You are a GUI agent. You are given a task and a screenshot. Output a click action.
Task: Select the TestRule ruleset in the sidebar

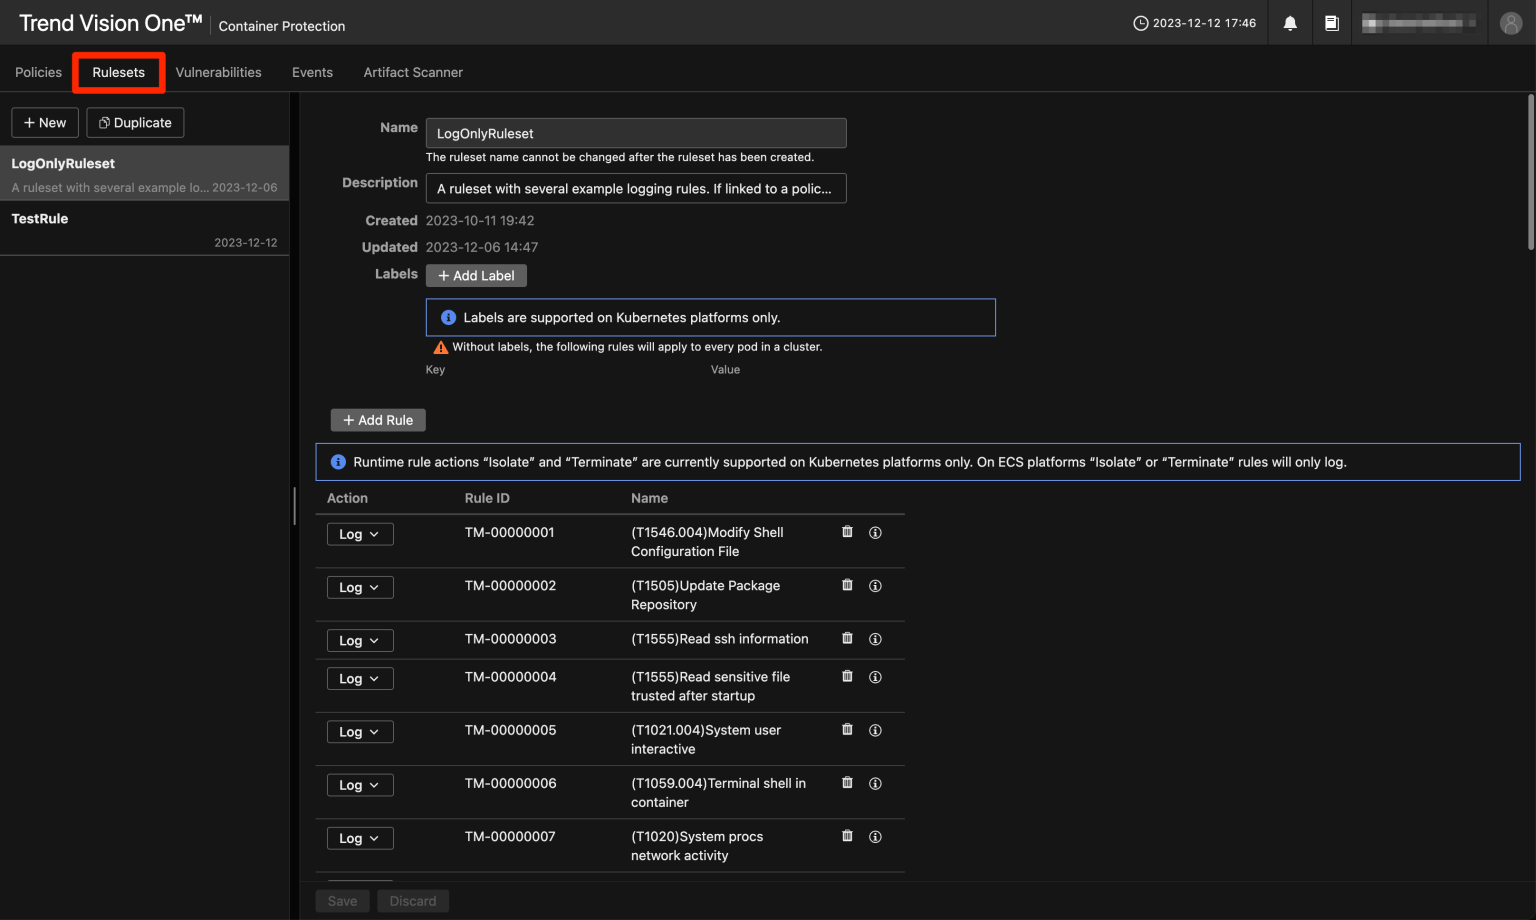(40, 218)
